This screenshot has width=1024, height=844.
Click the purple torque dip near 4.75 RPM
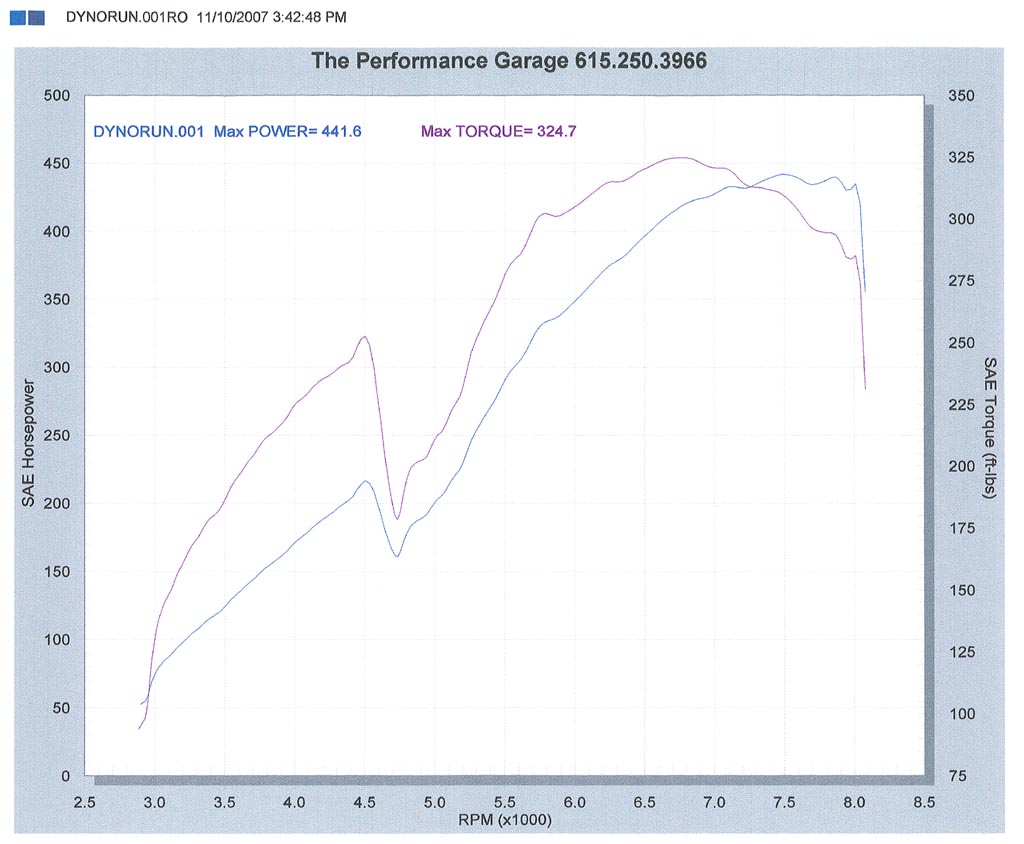[x=397, y=519]
